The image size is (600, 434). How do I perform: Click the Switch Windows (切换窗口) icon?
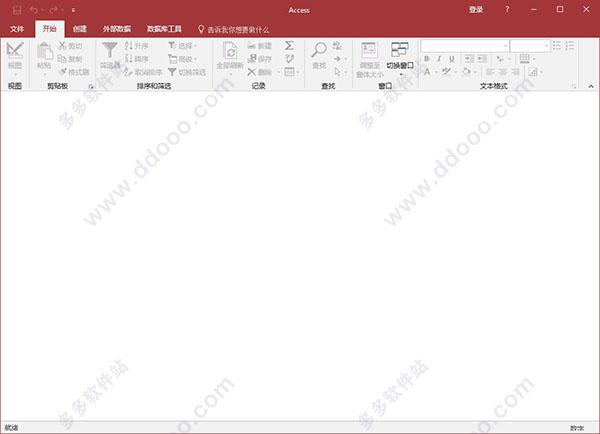399,50
